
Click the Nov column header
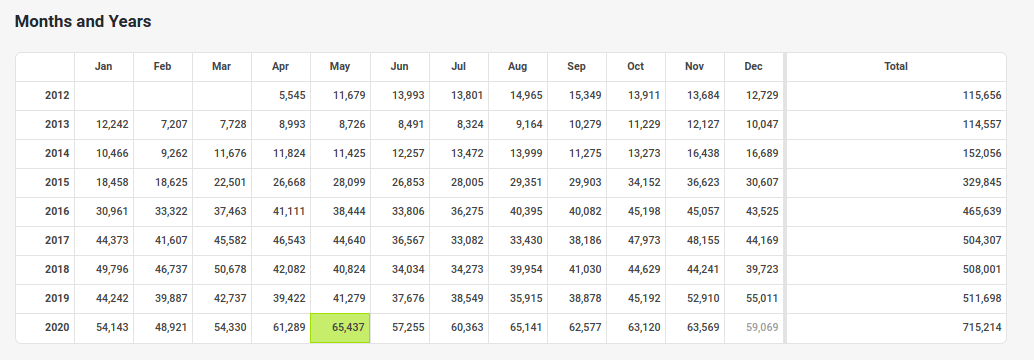pyautogui.click(x=694, y=67)
